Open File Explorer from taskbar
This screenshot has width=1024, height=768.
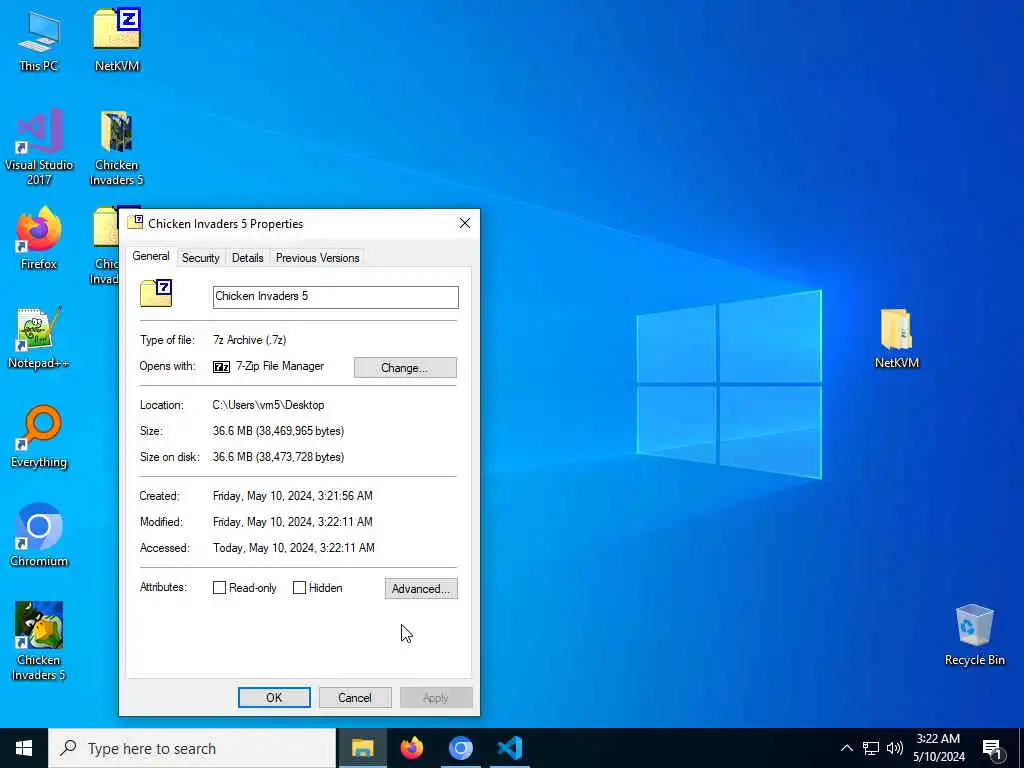362,748
